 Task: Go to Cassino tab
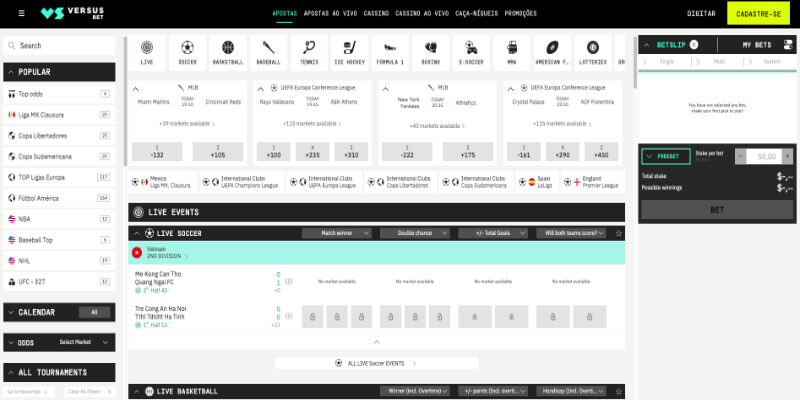[376, 14]
